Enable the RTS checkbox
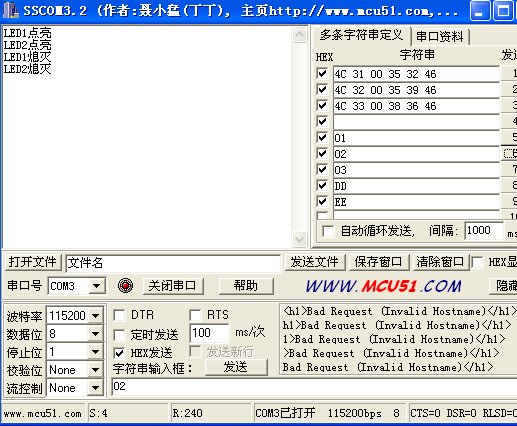Screen dimensions: 517x426 [x=195, y=315]
